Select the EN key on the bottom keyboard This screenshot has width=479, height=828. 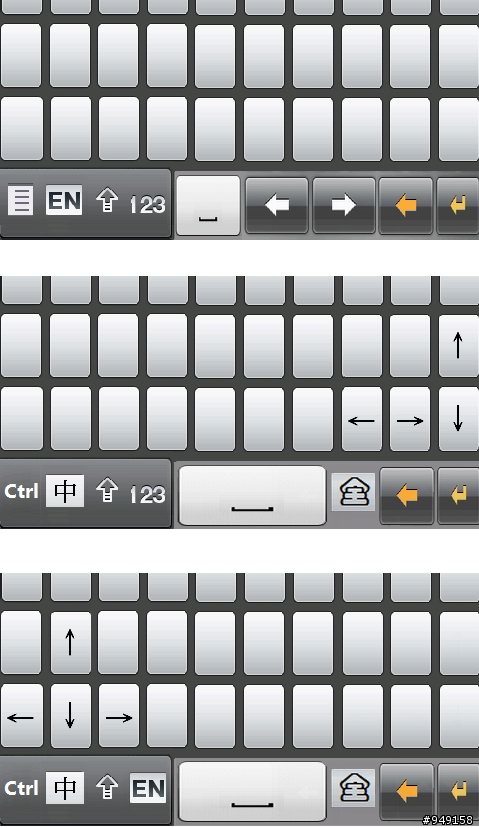148,788
